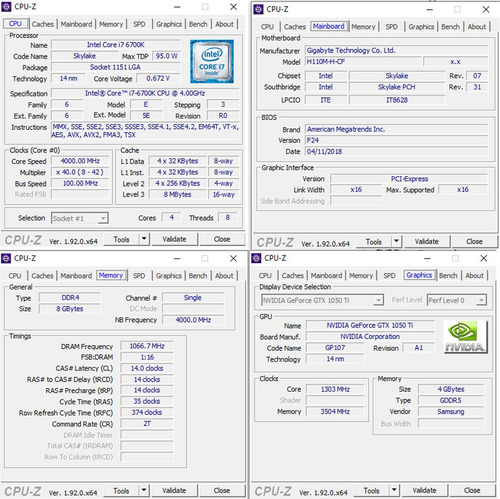Click the processor name field Intel Core i7 6700K
The width and height of the screenshot is (500, 499).
(x=116, y=45)
